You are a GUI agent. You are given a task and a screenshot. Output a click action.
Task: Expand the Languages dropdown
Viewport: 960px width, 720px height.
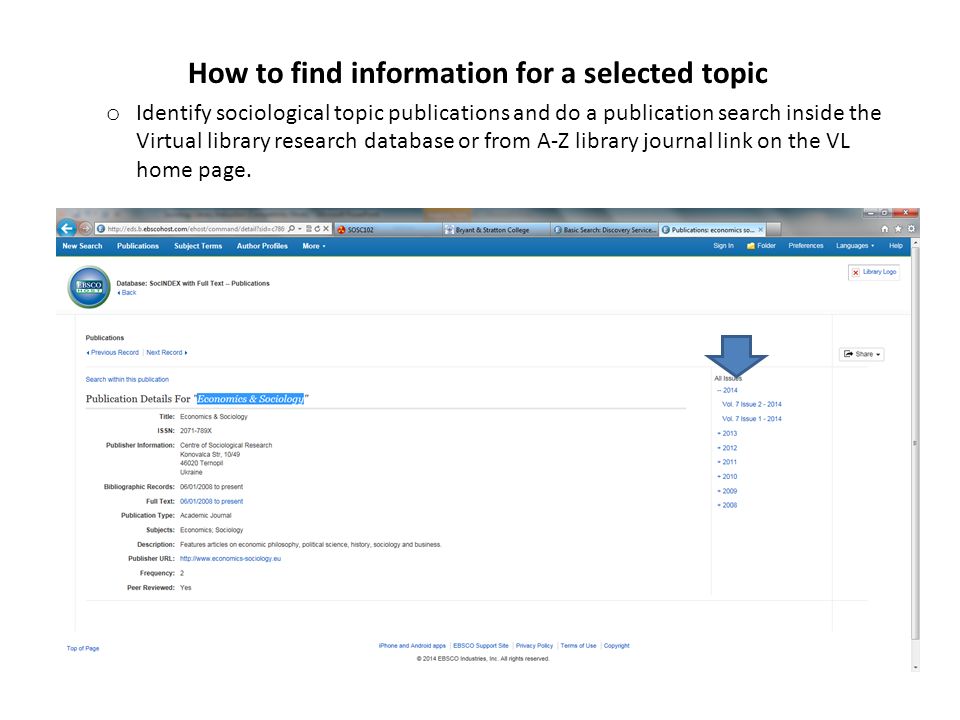[x=855, y=246]
